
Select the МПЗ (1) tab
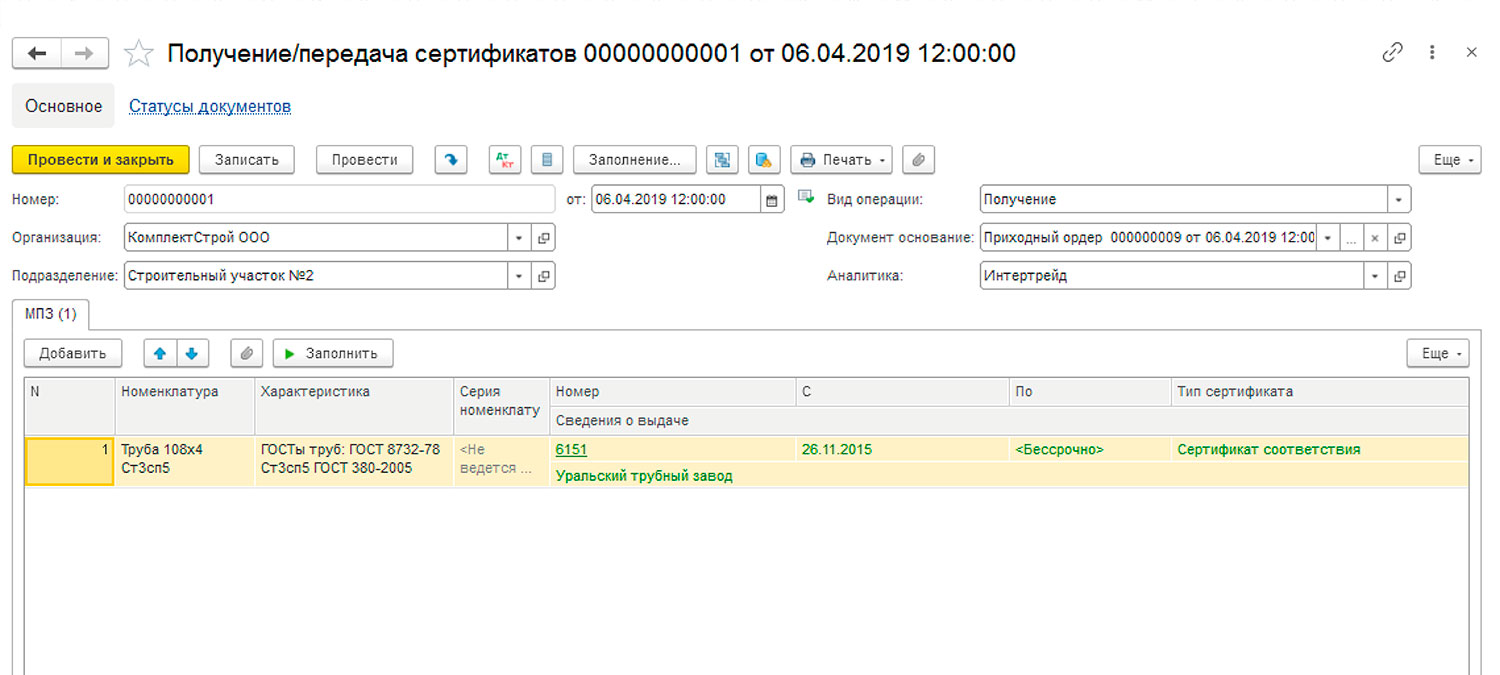[x=51, y=314]
